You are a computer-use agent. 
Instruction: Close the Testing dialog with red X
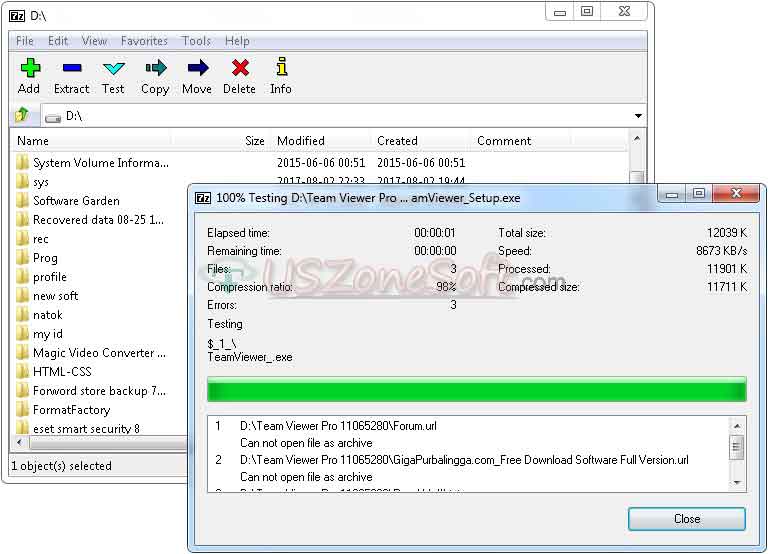[x=736, y=194]
